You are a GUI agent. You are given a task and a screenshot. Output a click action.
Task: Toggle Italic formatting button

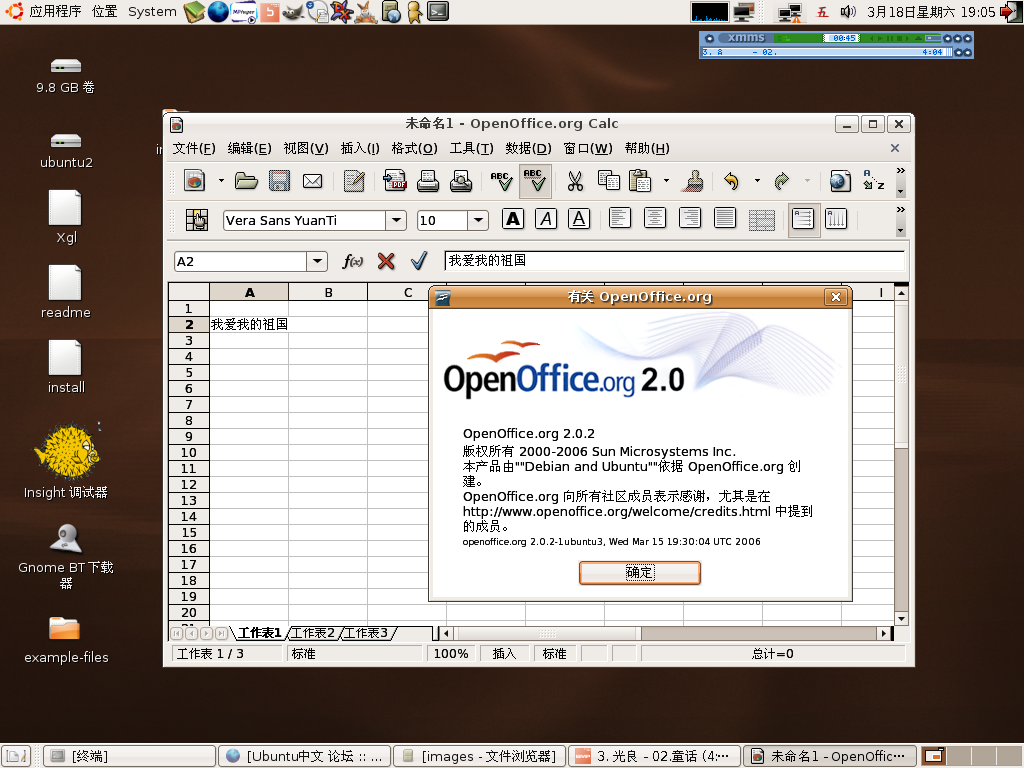click(546, 219)
